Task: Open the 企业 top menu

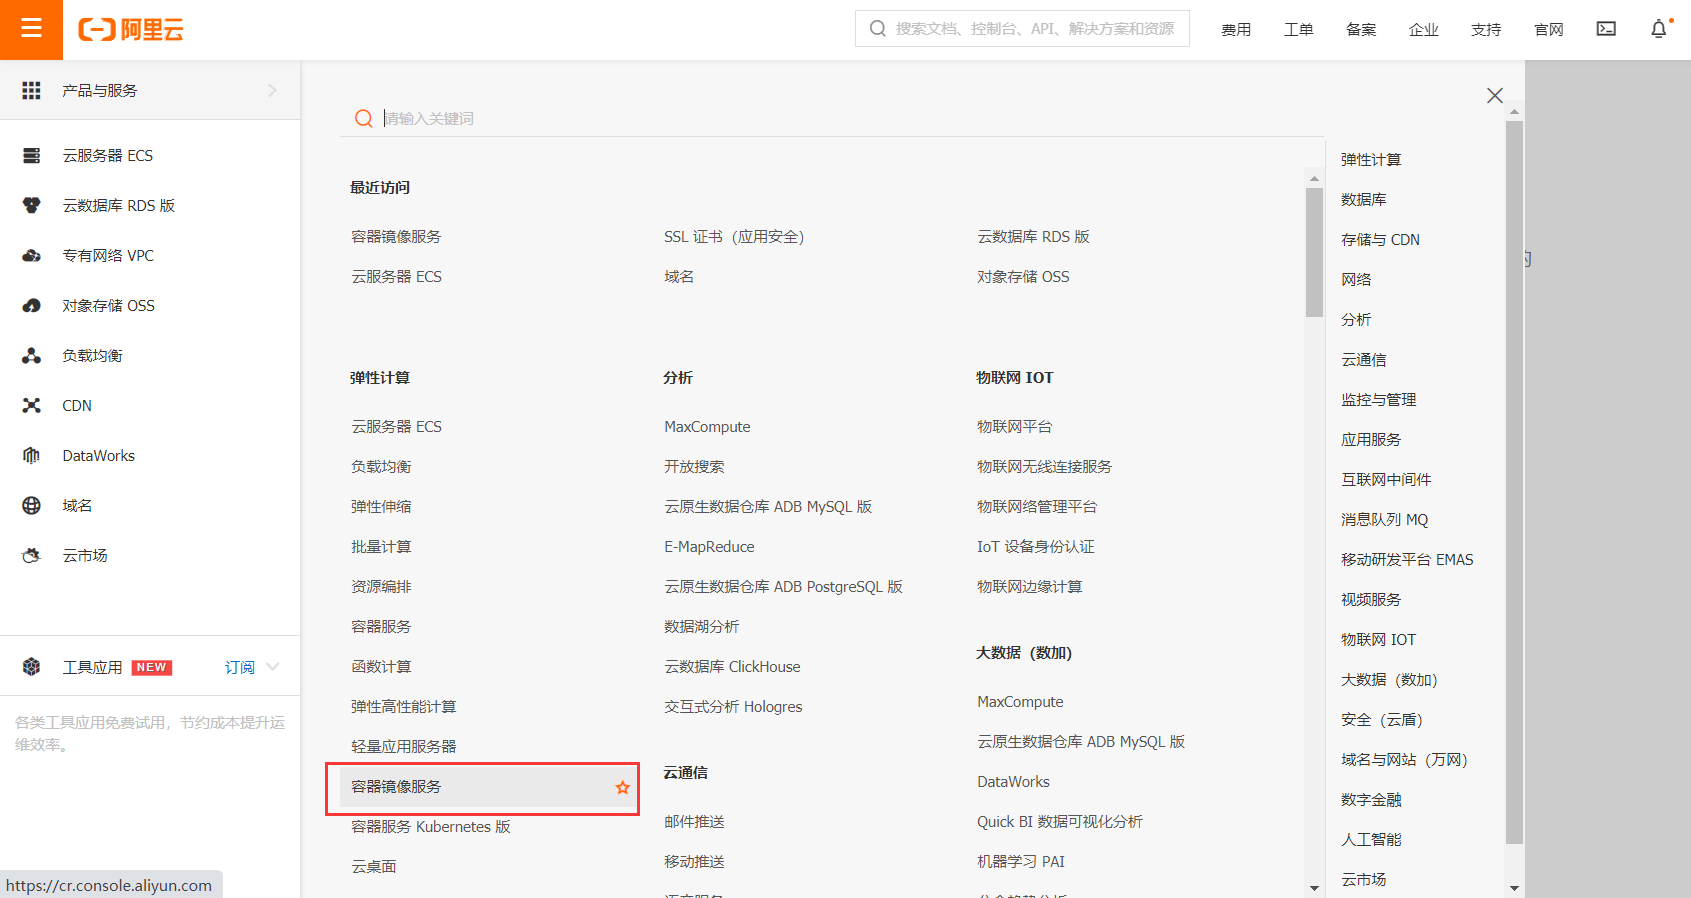Action: point(1424,30)
